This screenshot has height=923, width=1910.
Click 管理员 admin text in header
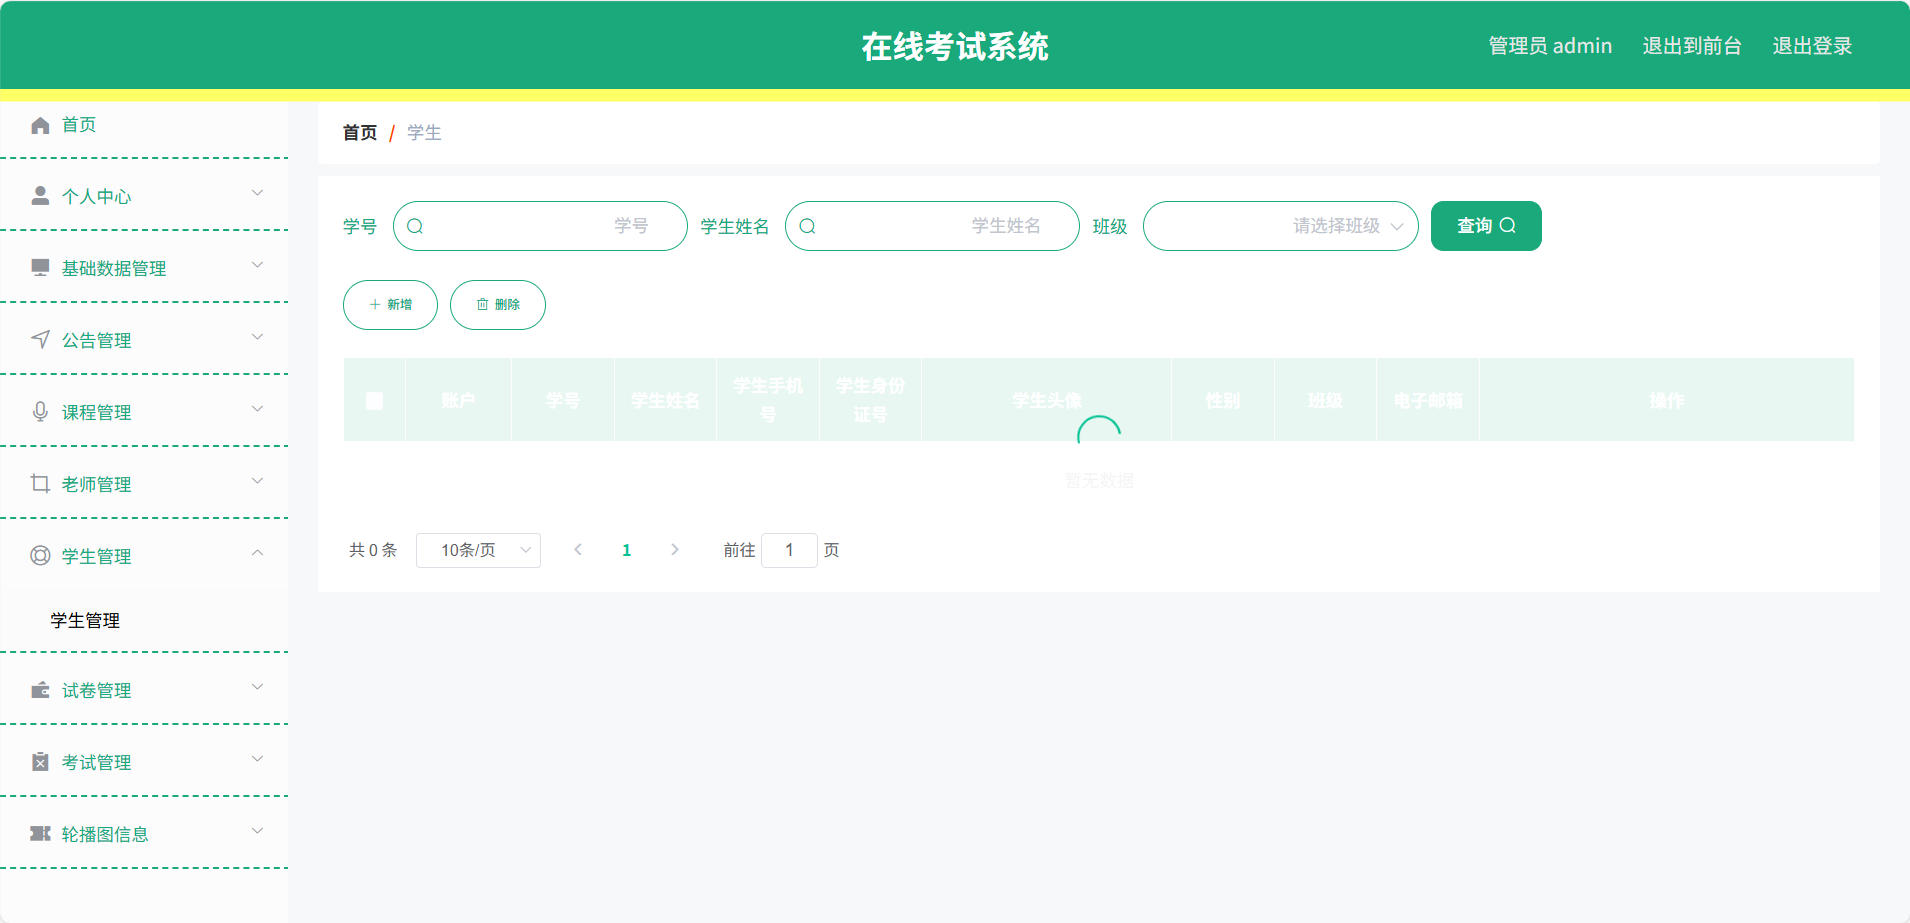click(x=1550, y=46)
